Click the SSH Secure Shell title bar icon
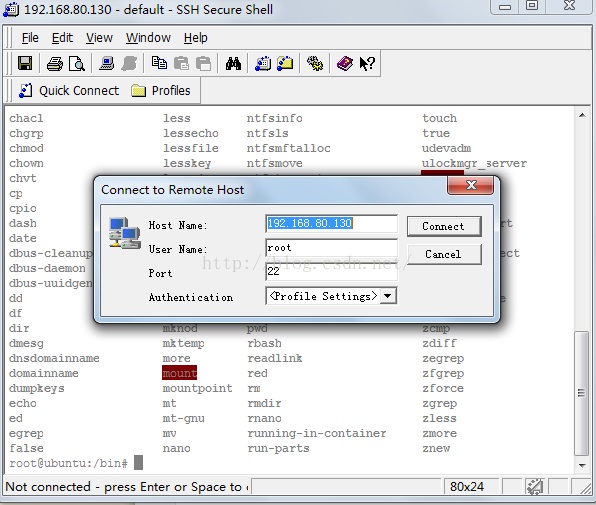Viewport: 596px width, 505px height. (10, 9)
